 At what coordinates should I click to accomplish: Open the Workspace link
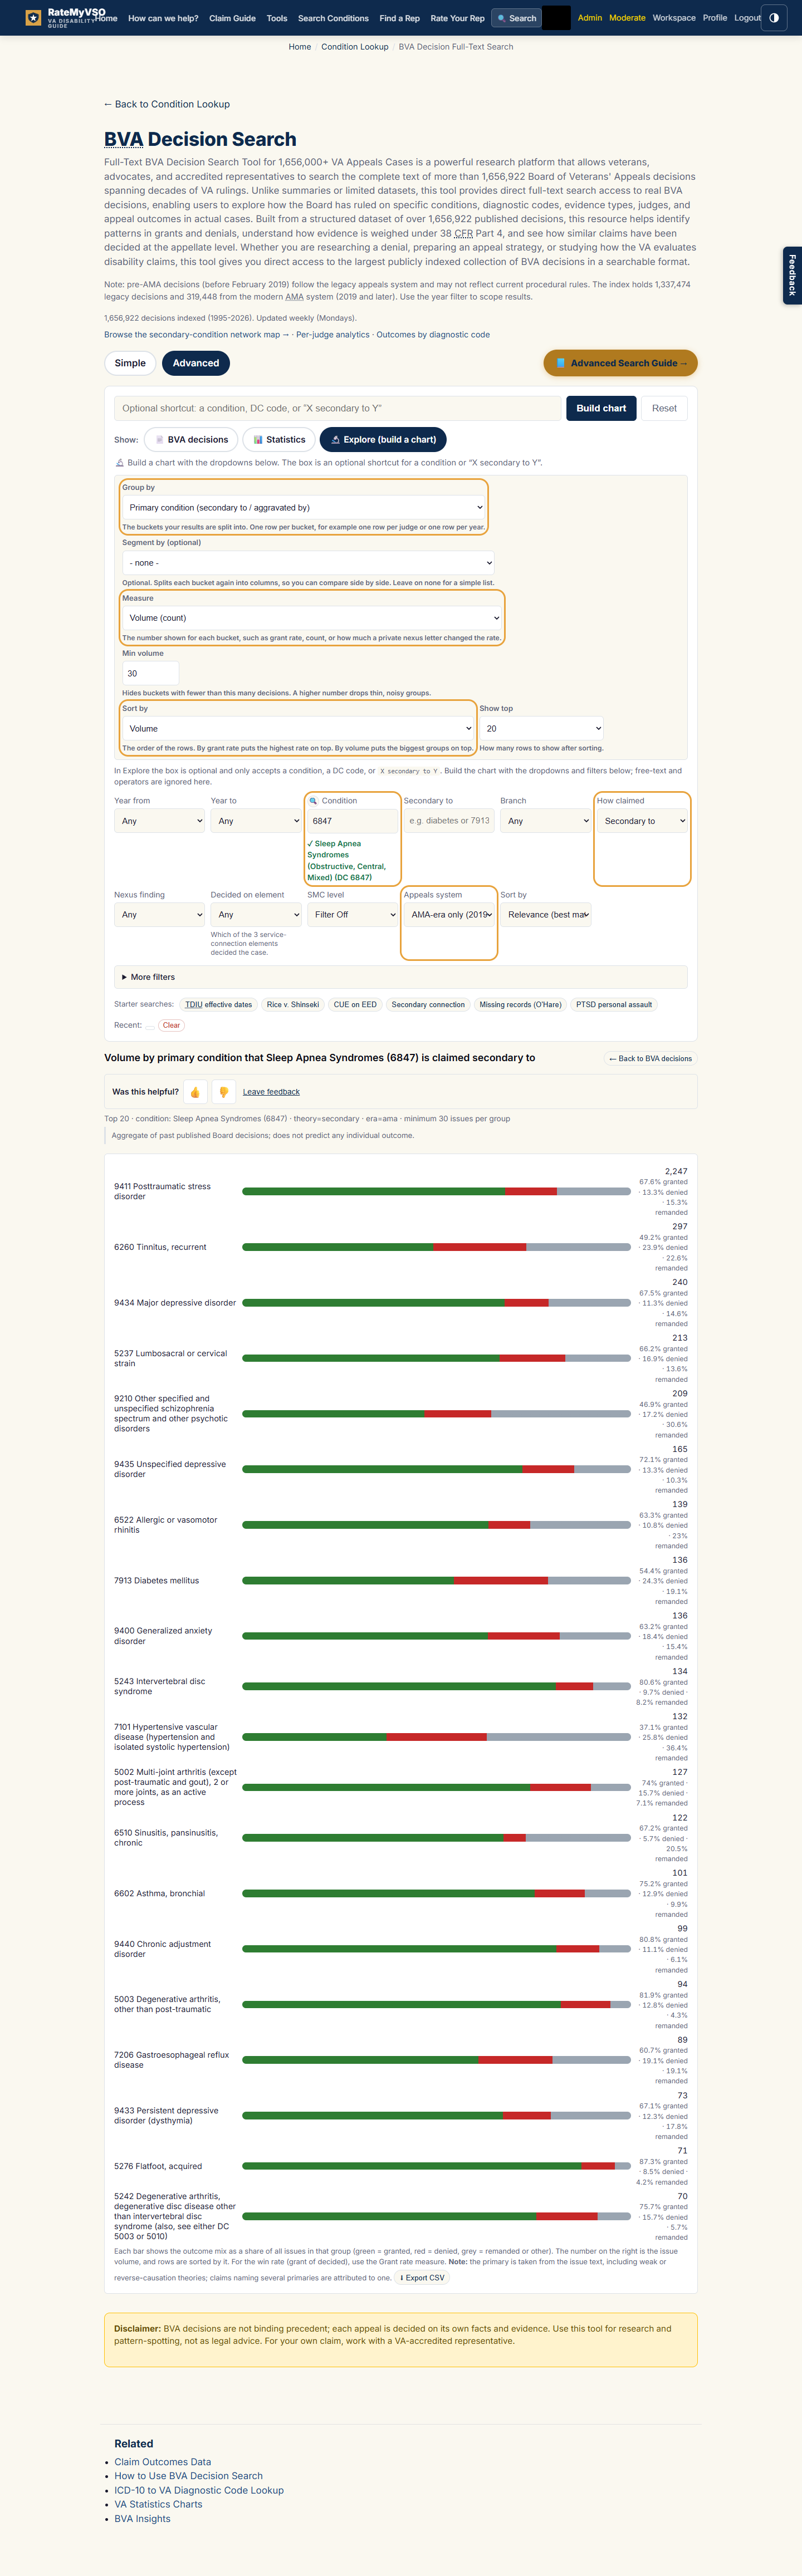coord(674,18)
